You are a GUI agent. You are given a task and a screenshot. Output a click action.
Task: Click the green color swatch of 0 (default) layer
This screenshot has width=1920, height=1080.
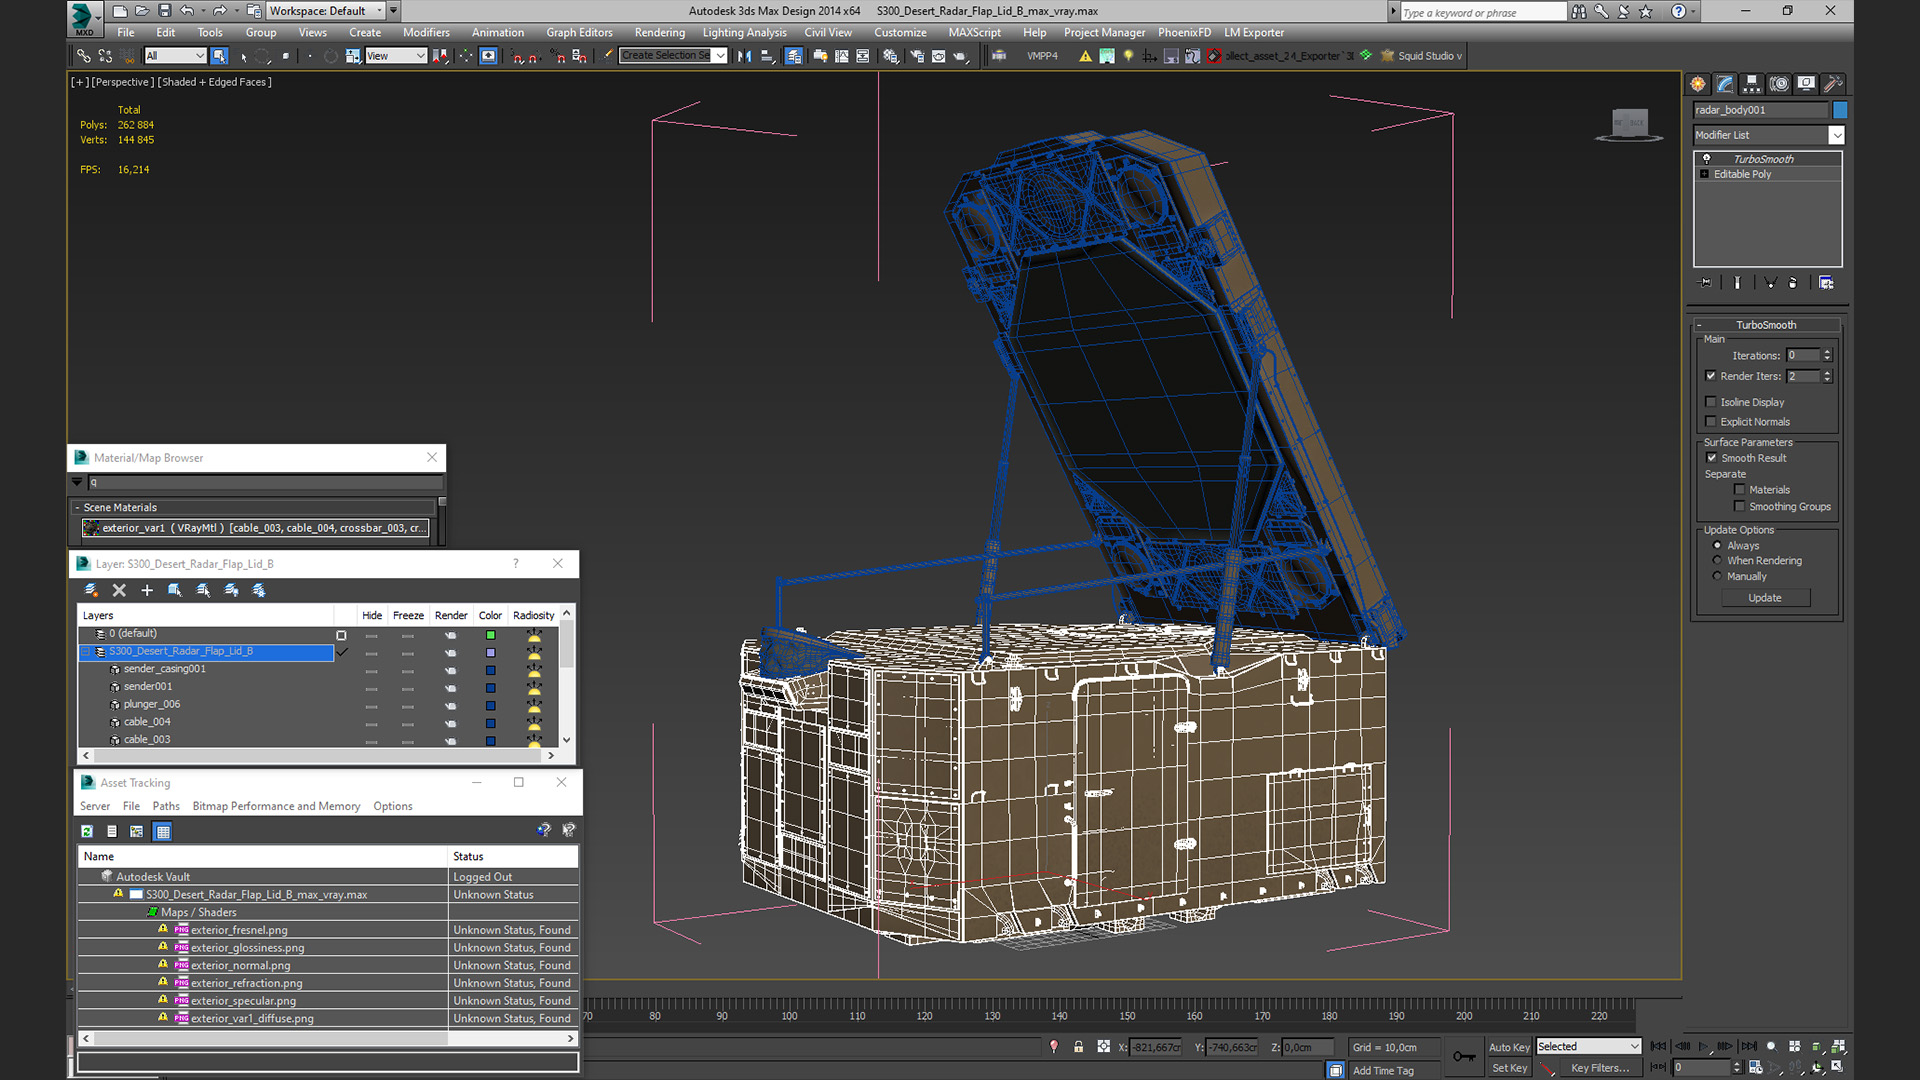click(x=490, y=635)
